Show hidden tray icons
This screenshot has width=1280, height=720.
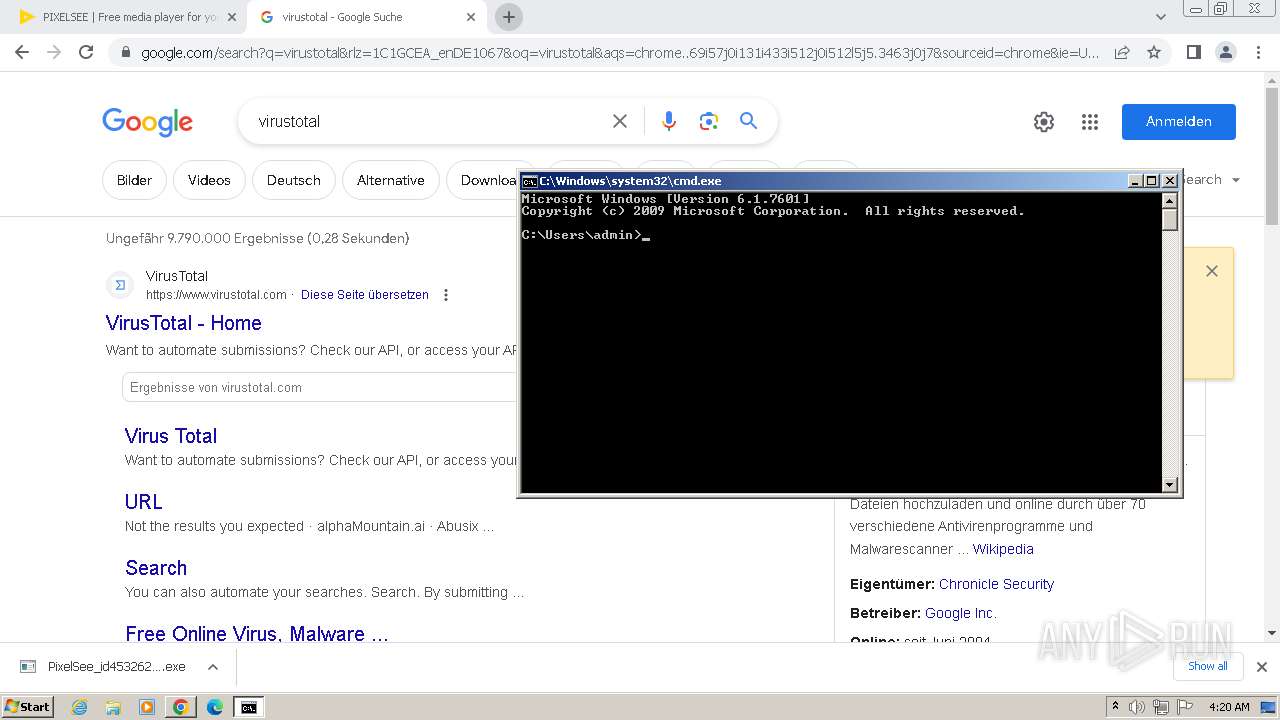point(1116,707)
